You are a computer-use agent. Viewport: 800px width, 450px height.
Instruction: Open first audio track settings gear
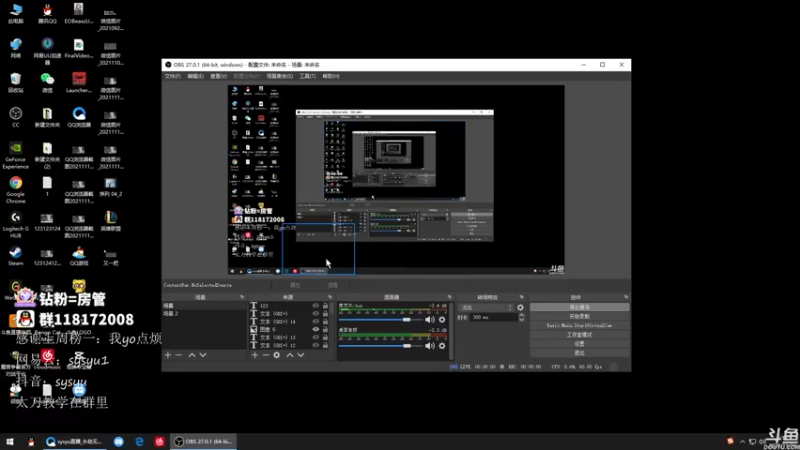tap(442, 319)
